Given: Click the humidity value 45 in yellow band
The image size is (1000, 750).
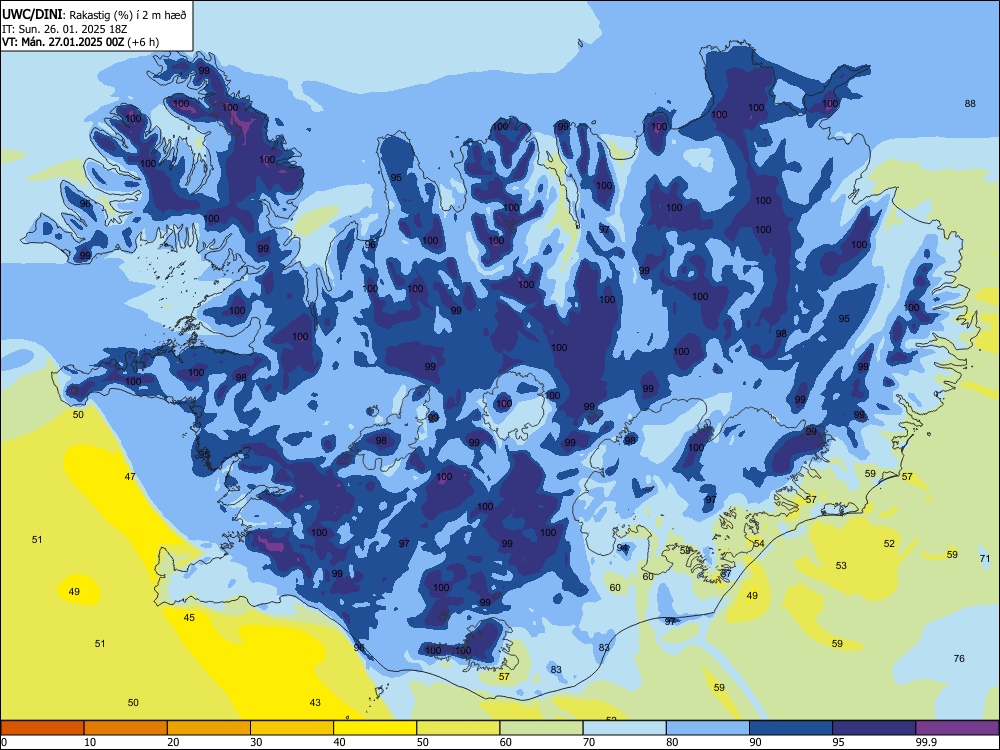Looking at the screenshot, I should (x=189, y=617).
